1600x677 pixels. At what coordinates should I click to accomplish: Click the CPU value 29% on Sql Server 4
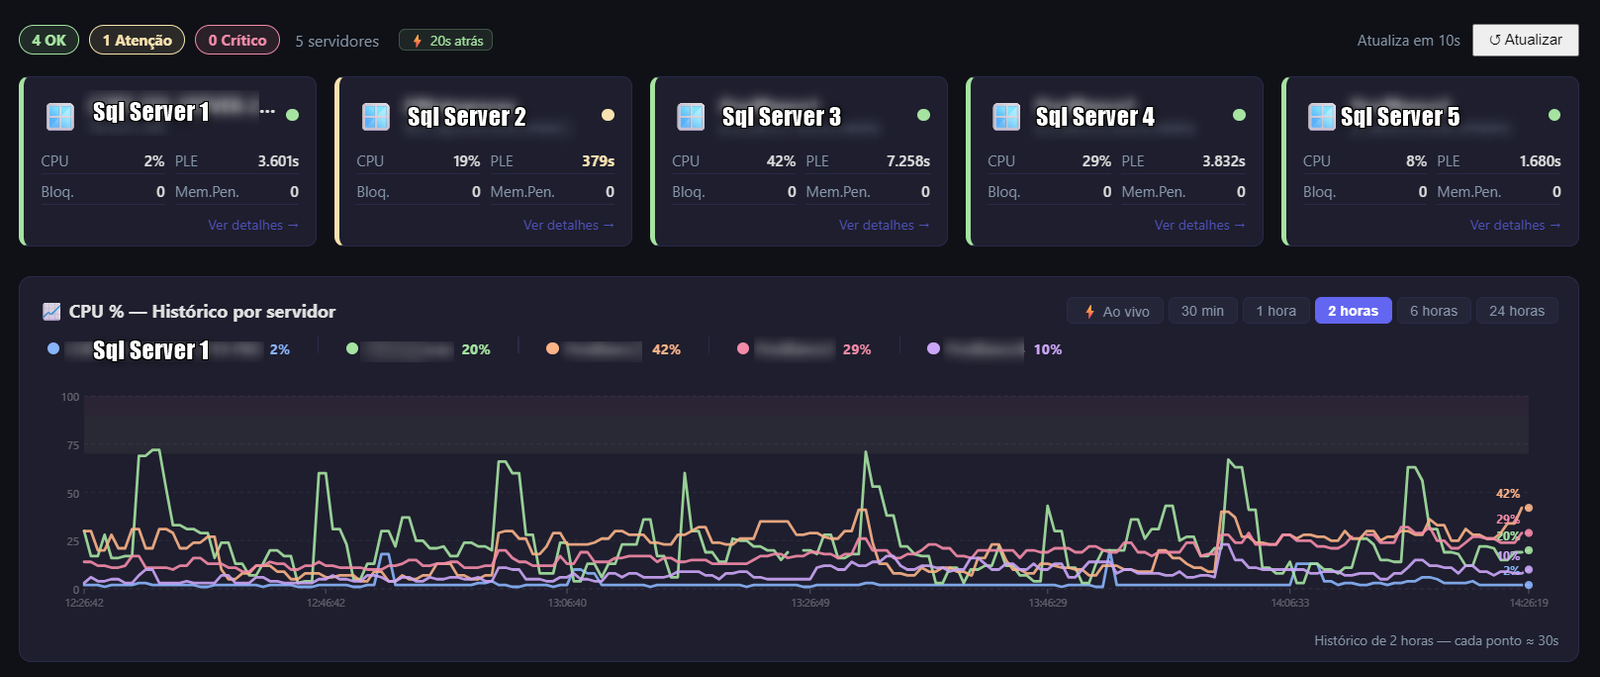(1096, 161)
